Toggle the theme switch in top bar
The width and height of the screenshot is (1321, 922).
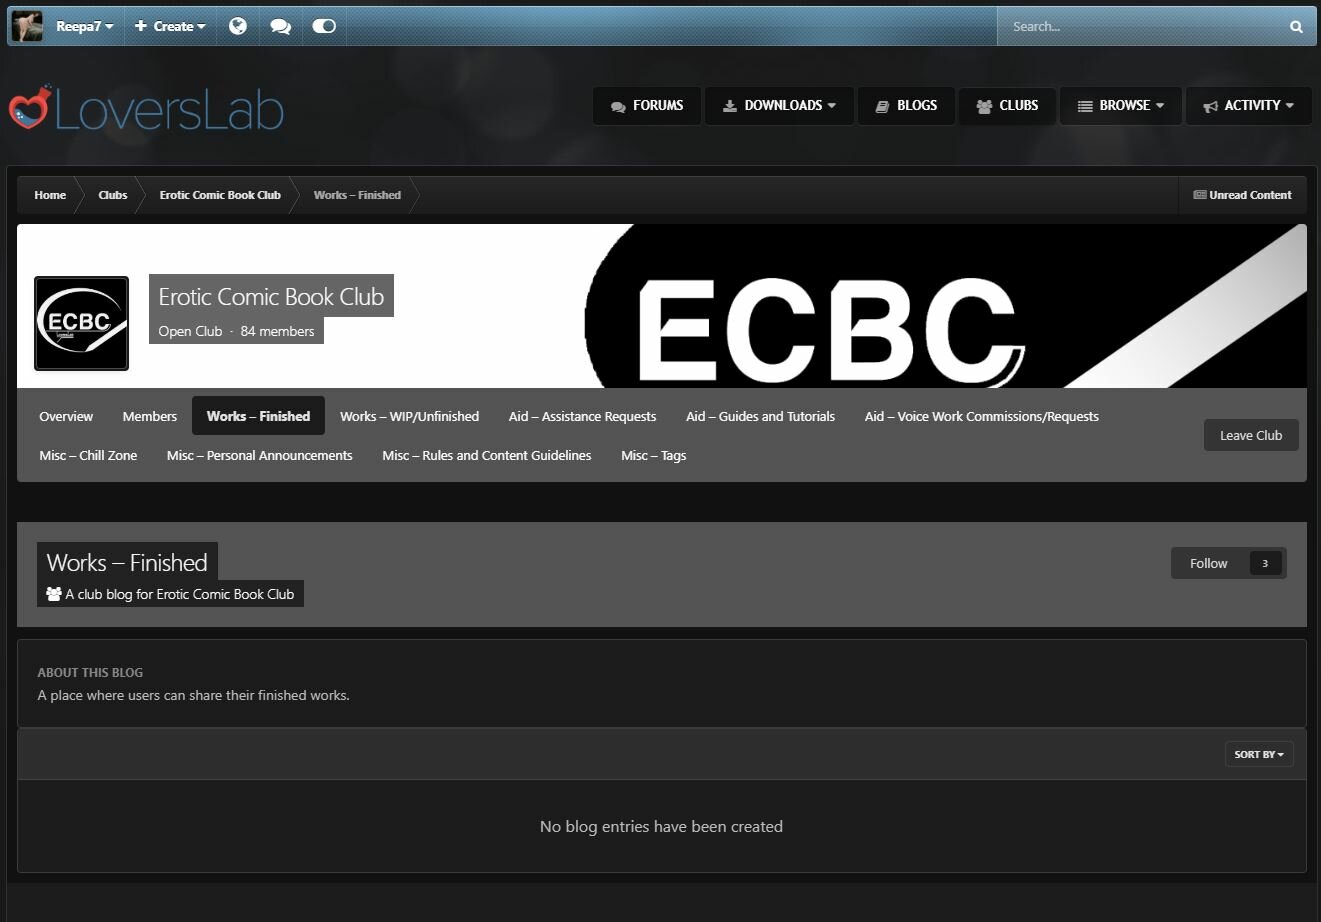(324, 26)
